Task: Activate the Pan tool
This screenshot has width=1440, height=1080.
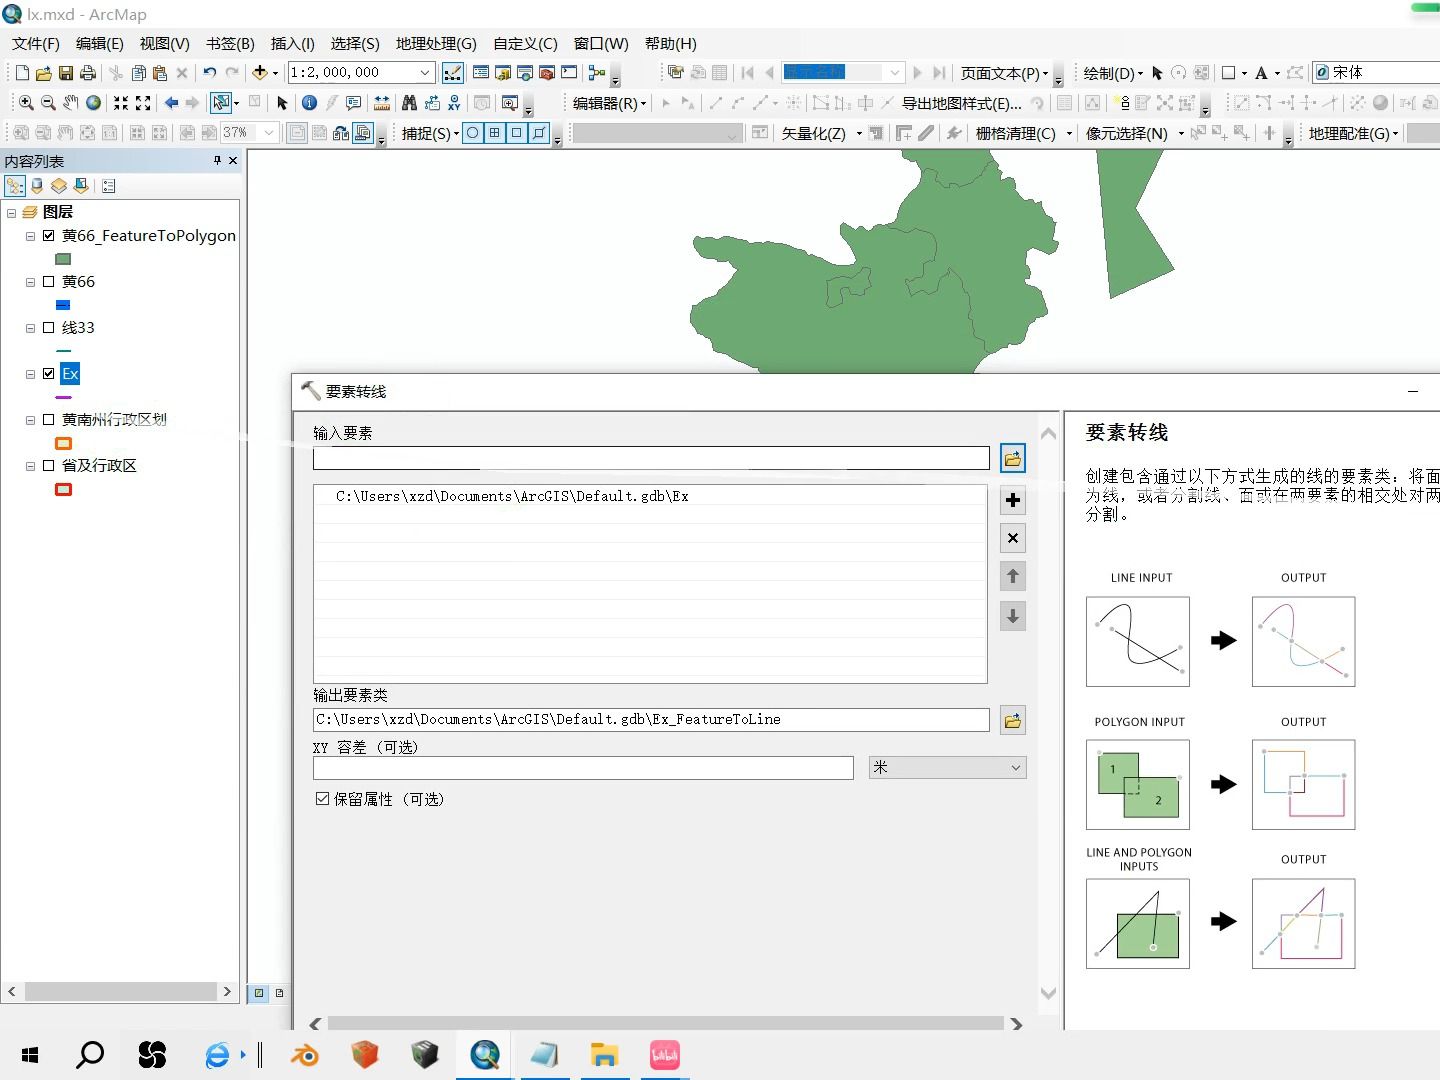Action: [70, 103]
